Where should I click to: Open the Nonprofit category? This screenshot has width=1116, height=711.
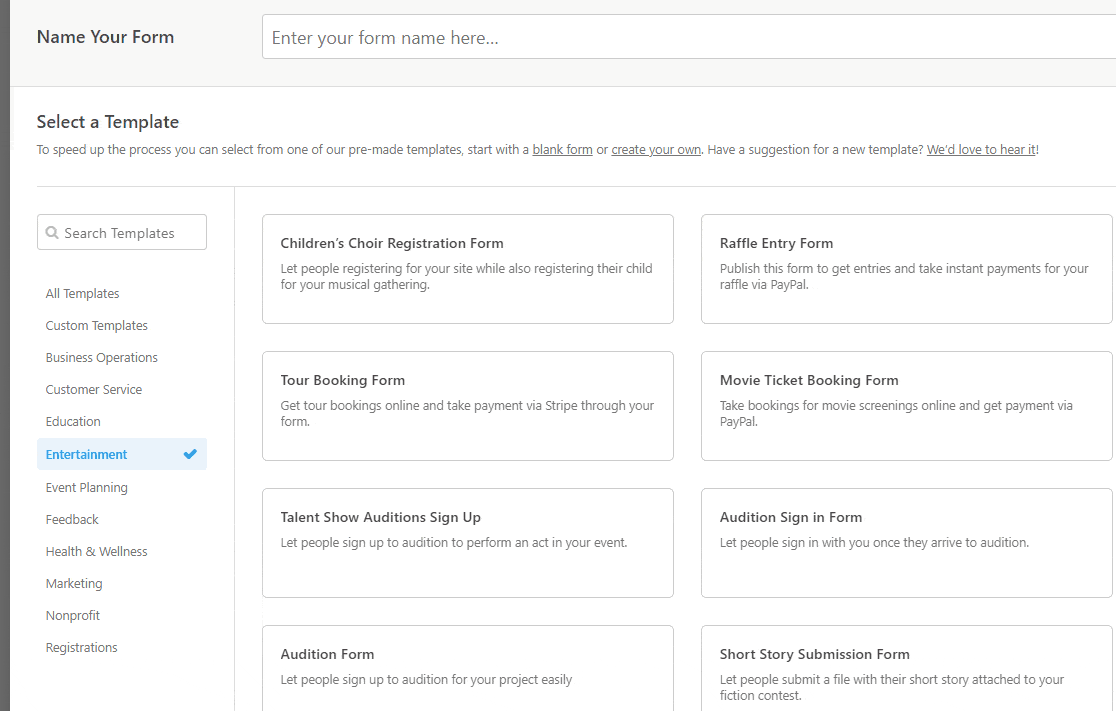(73, 616)
